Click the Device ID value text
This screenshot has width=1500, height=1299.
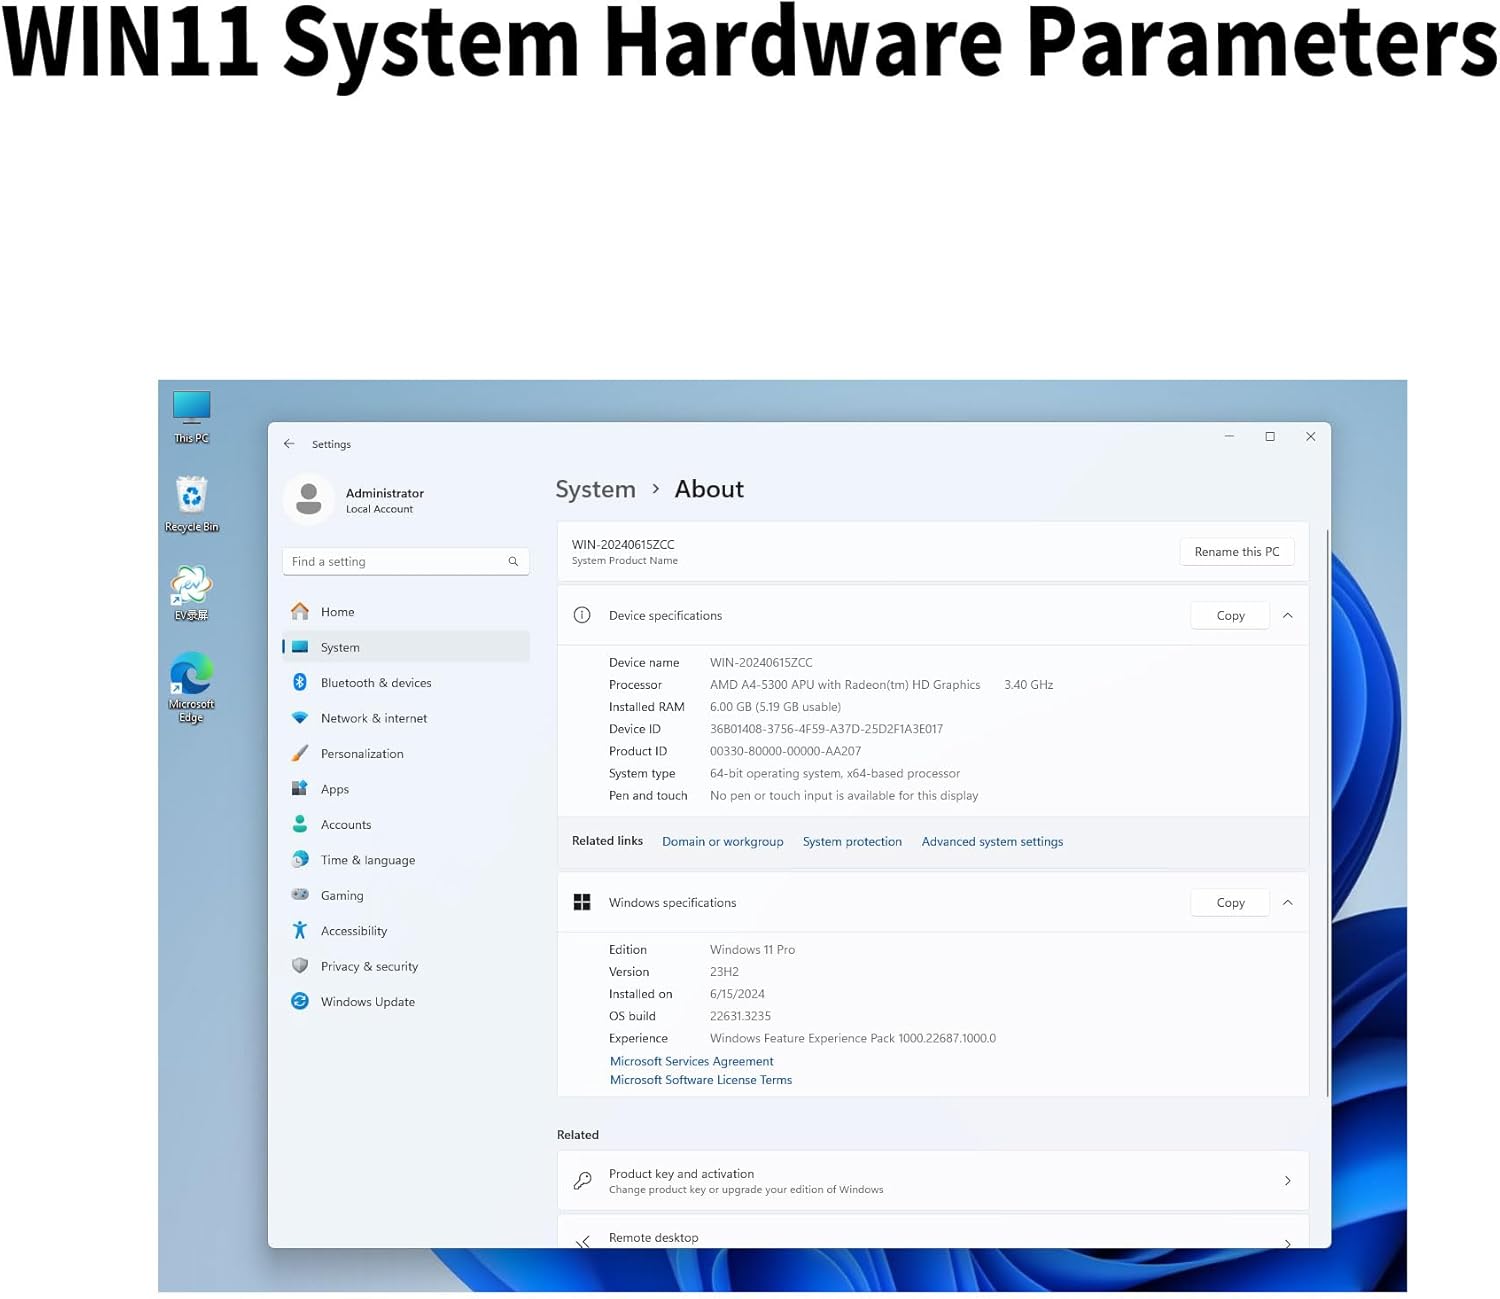826,729
